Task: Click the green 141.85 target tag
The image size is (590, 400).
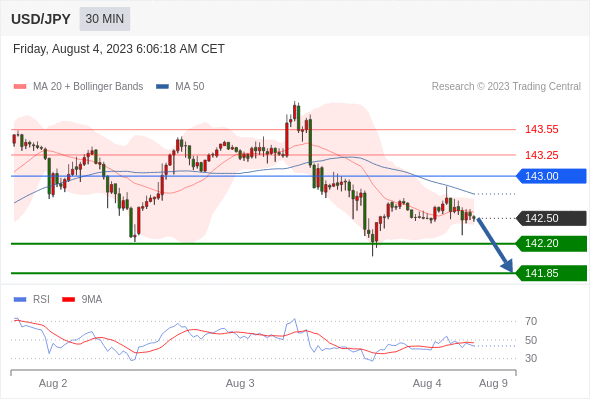Action: 551,273
